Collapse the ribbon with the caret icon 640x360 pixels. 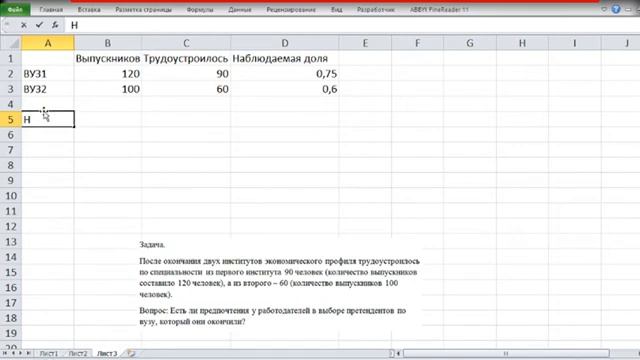pos(604,9)
